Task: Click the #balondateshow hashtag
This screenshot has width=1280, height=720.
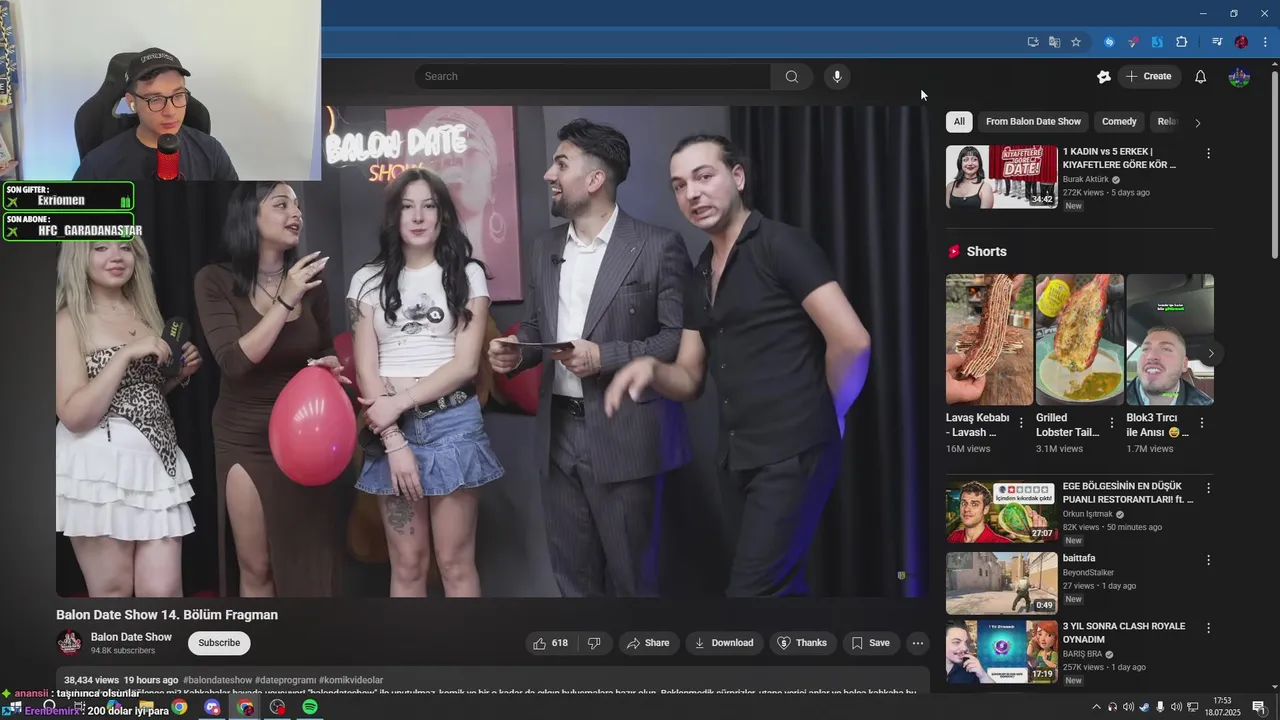Action: click(x=217, y=680)
